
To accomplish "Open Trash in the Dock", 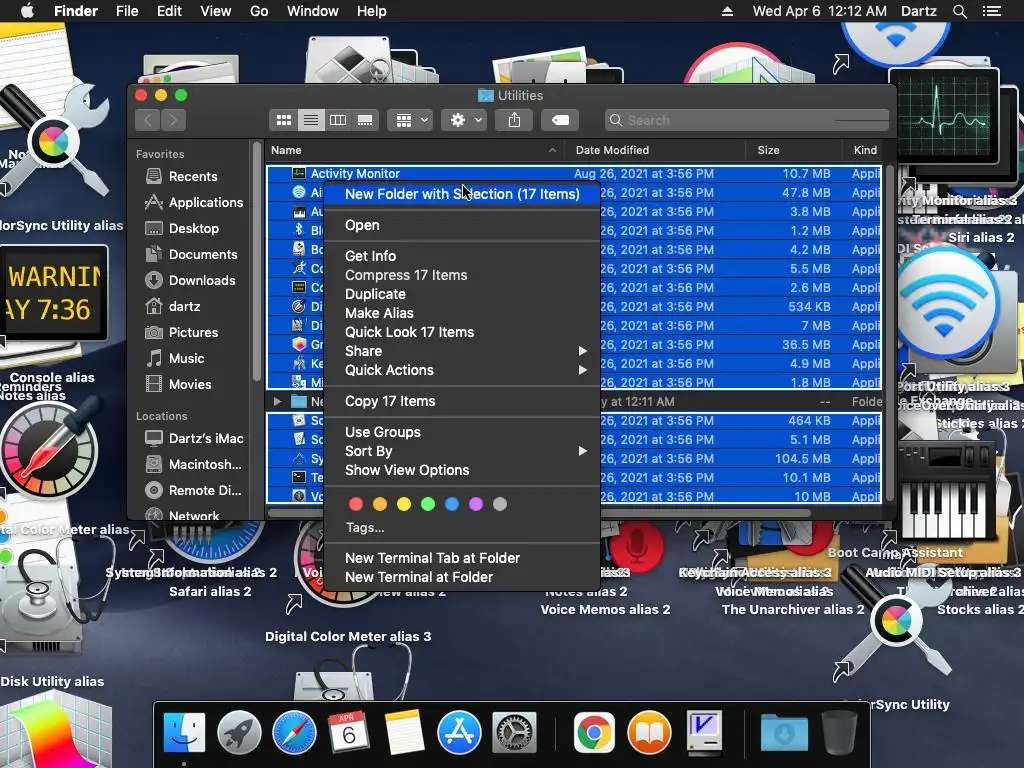I will [839, 733].
